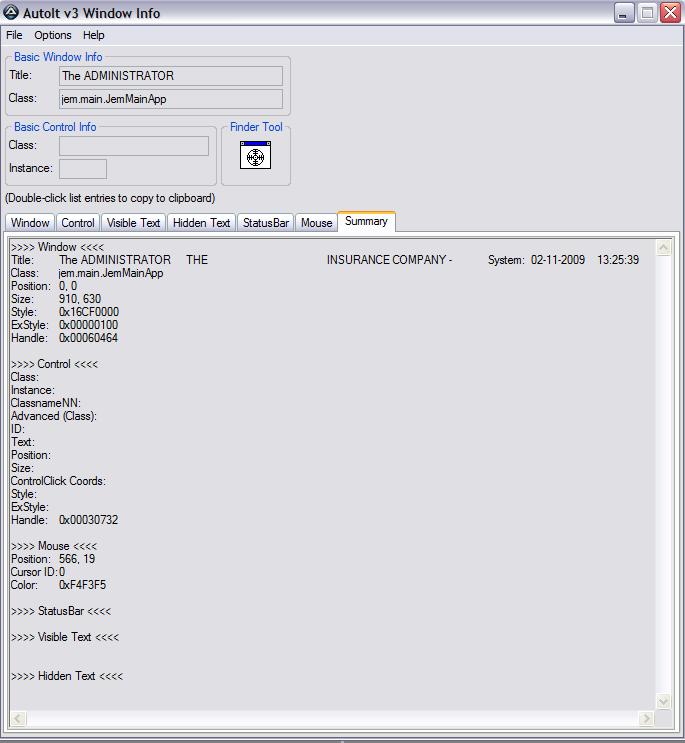685x743 pixels.
Task: Click the 'Cursor ID: 0' line
Action: click(x=38, y=572)
